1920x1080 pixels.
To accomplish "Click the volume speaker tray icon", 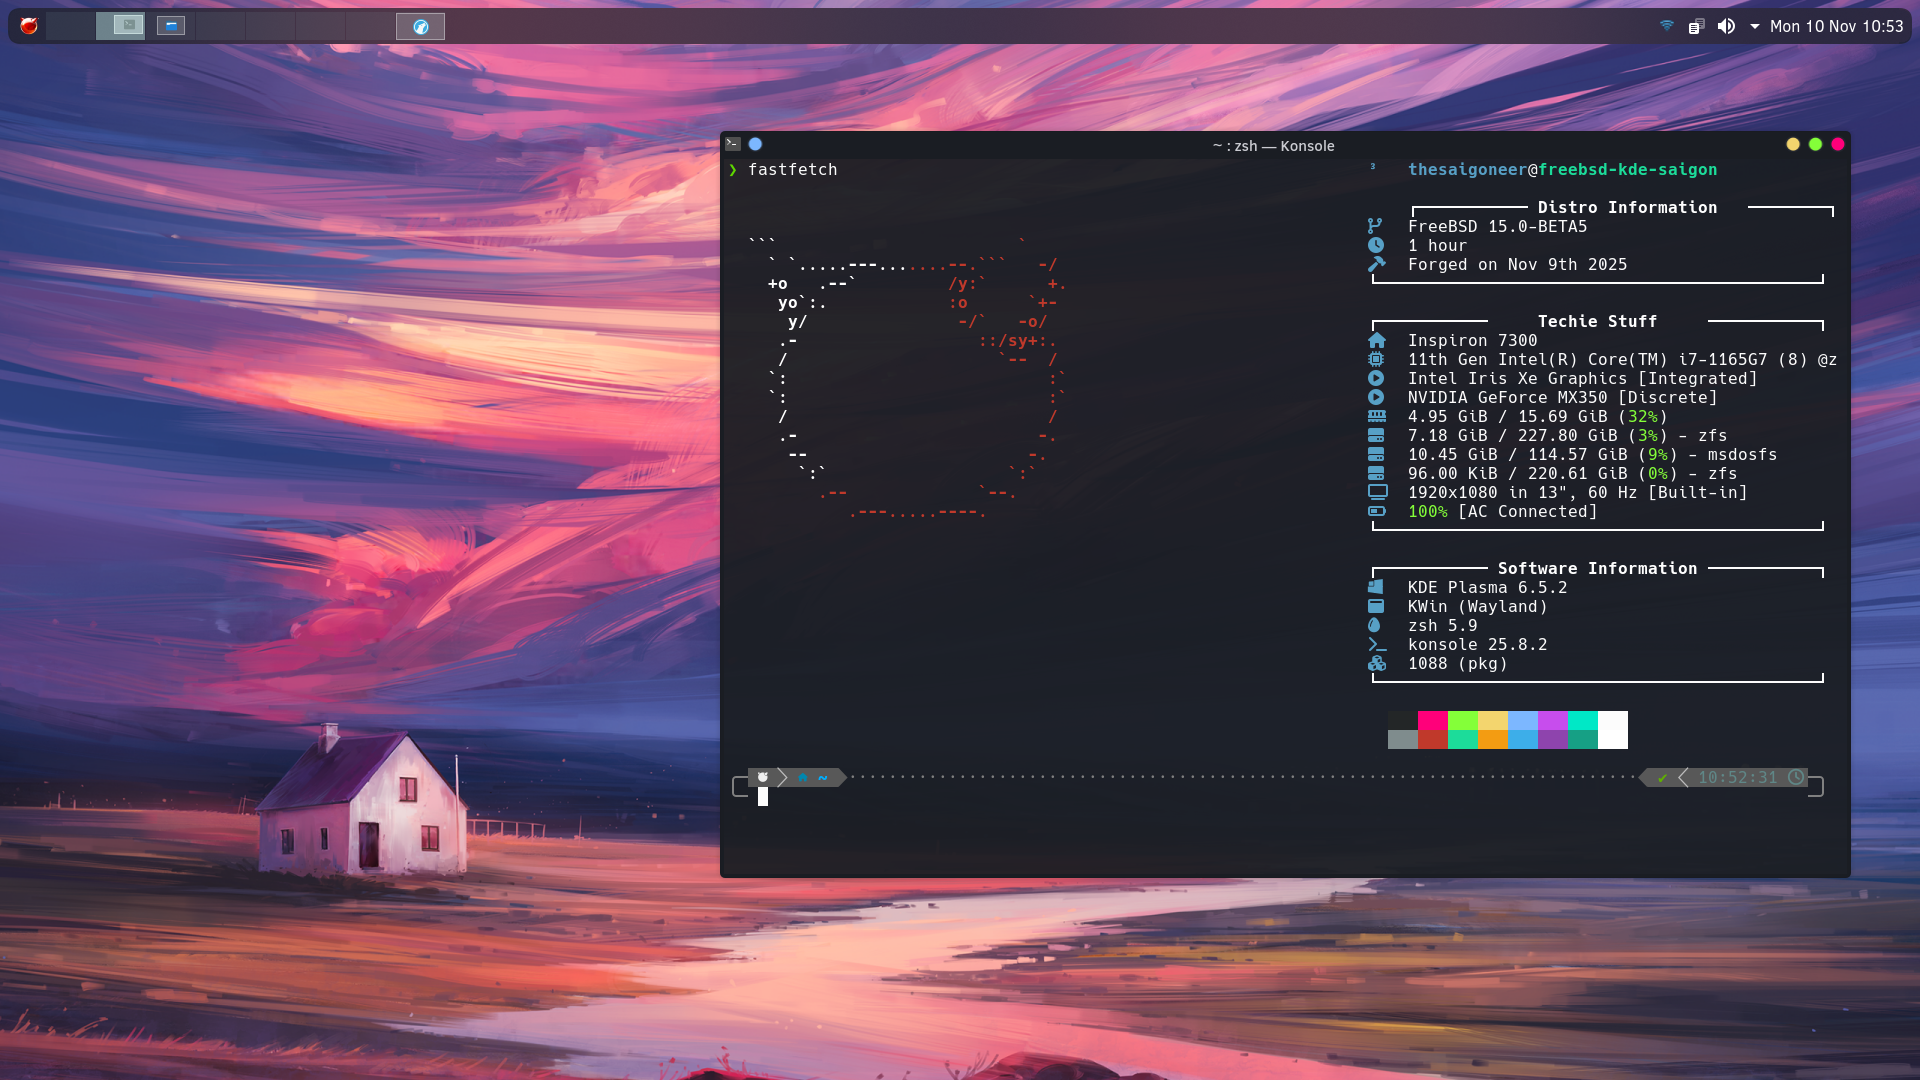I will coord(1726,26).
